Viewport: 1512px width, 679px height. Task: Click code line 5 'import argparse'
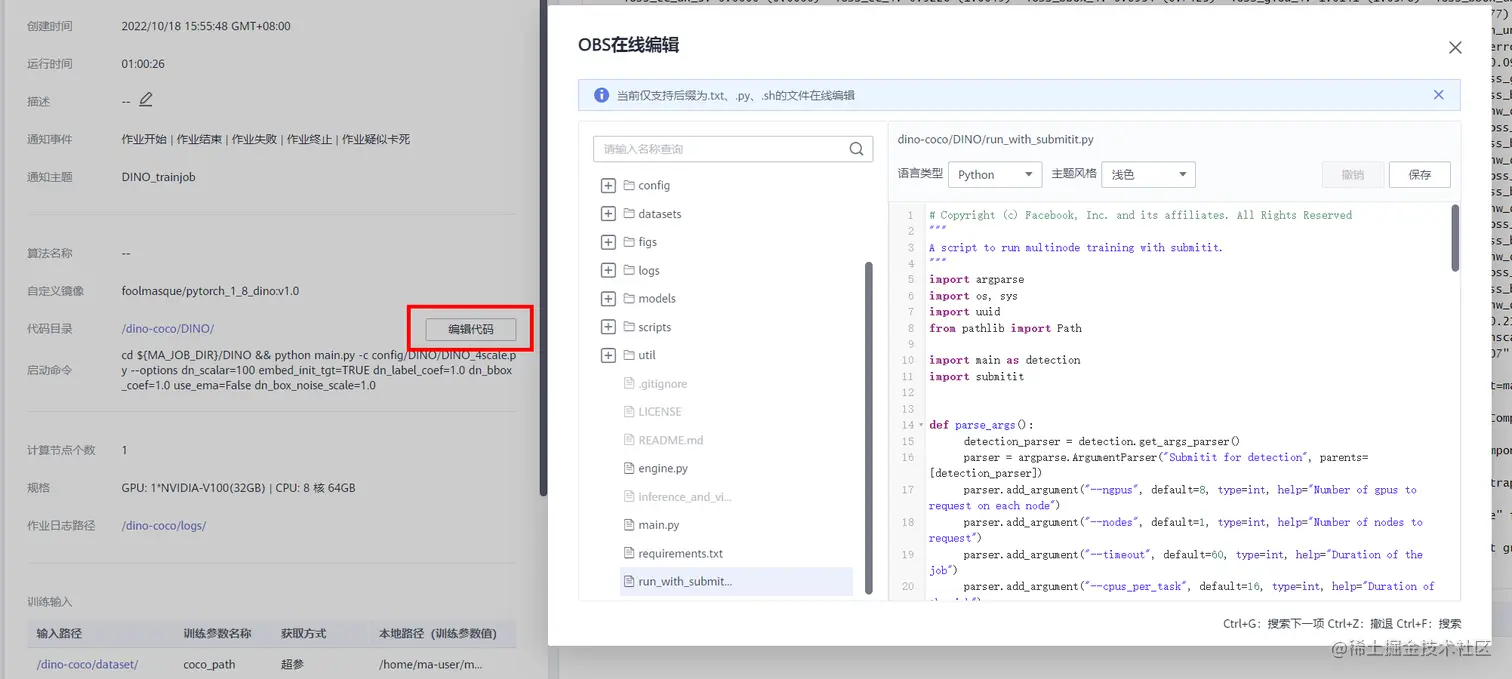coord(976,279)
